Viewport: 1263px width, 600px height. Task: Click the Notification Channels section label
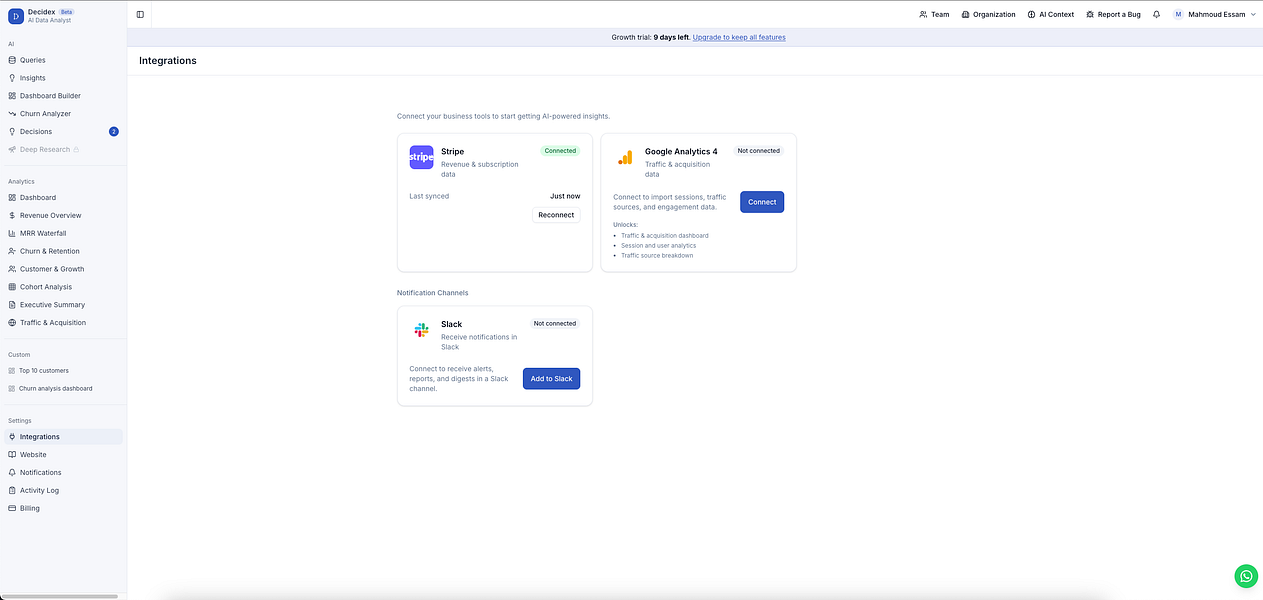[433, 293]
